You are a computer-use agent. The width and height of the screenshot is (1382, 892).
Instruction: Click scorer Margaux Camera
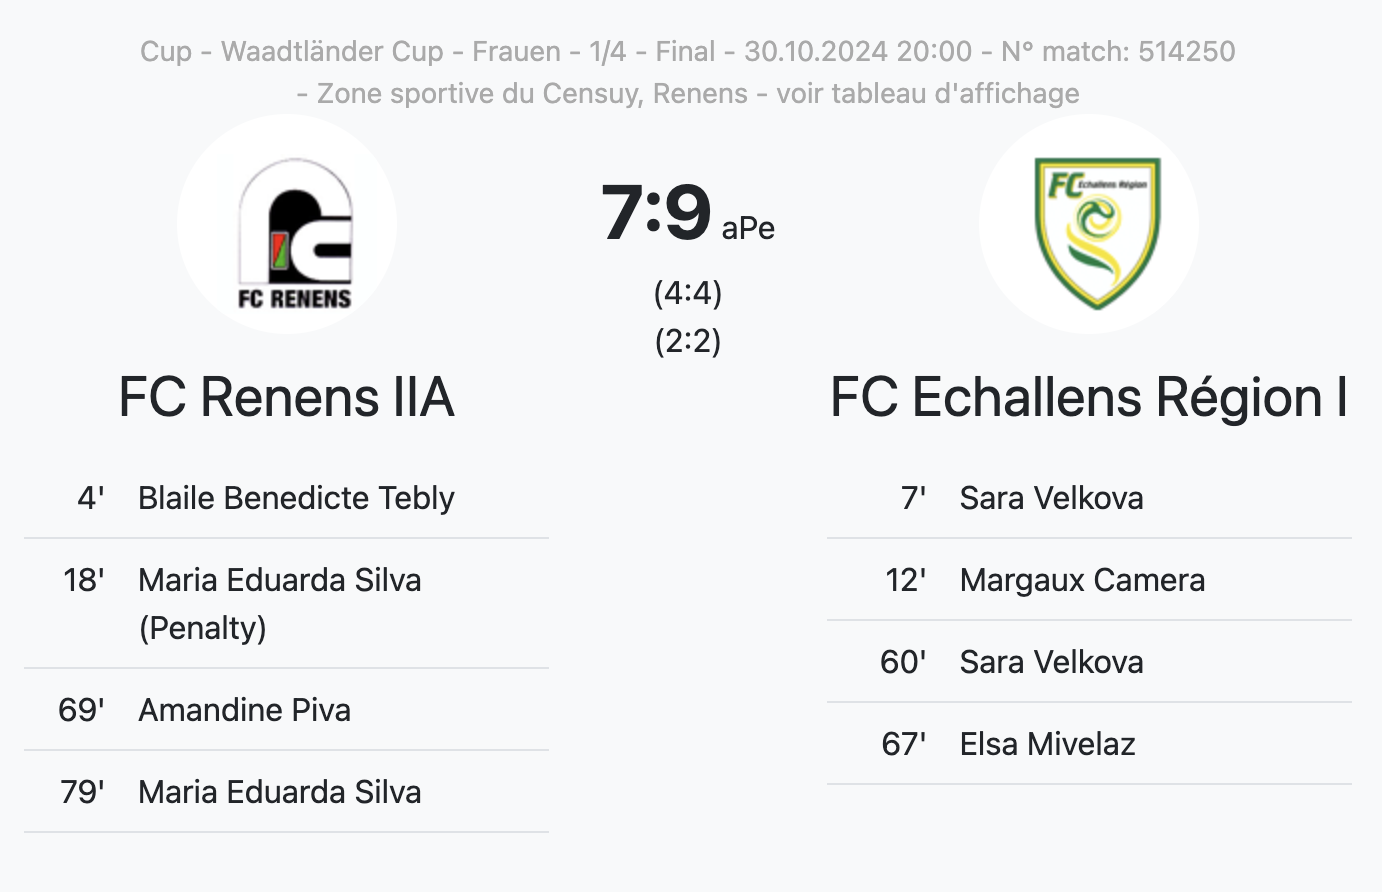1082,580
